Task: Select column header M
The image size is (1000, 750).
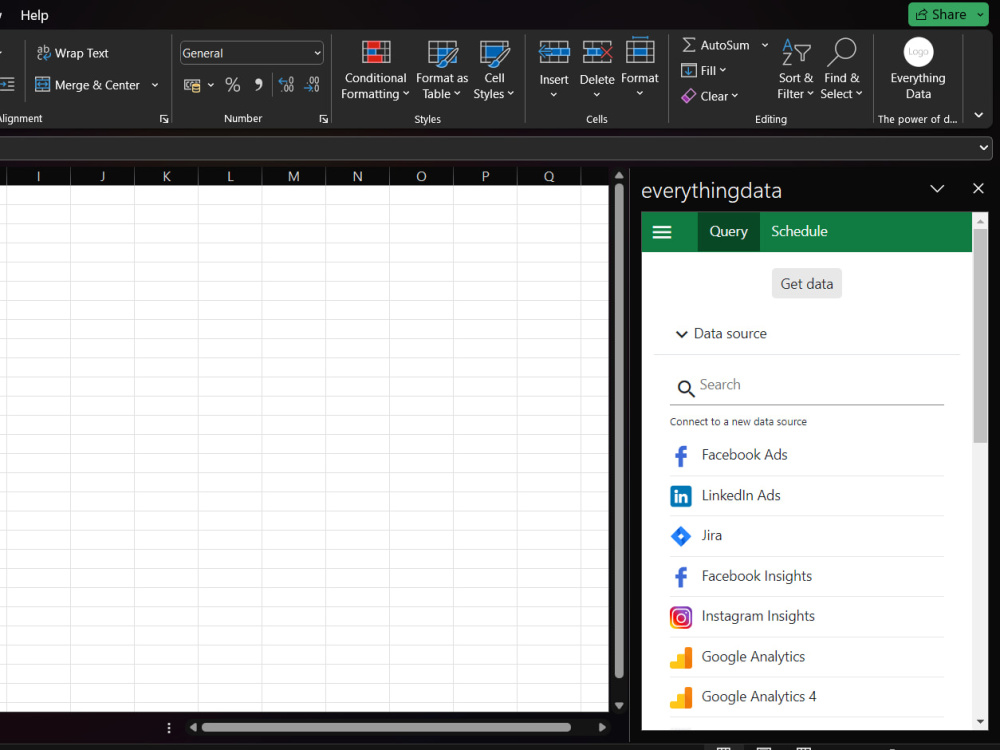Action: tap(293, 177)
